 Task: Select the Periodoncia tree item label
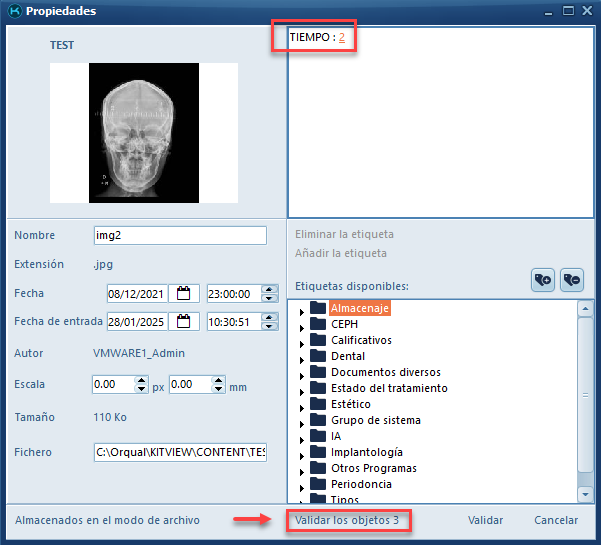coord(361,484)
